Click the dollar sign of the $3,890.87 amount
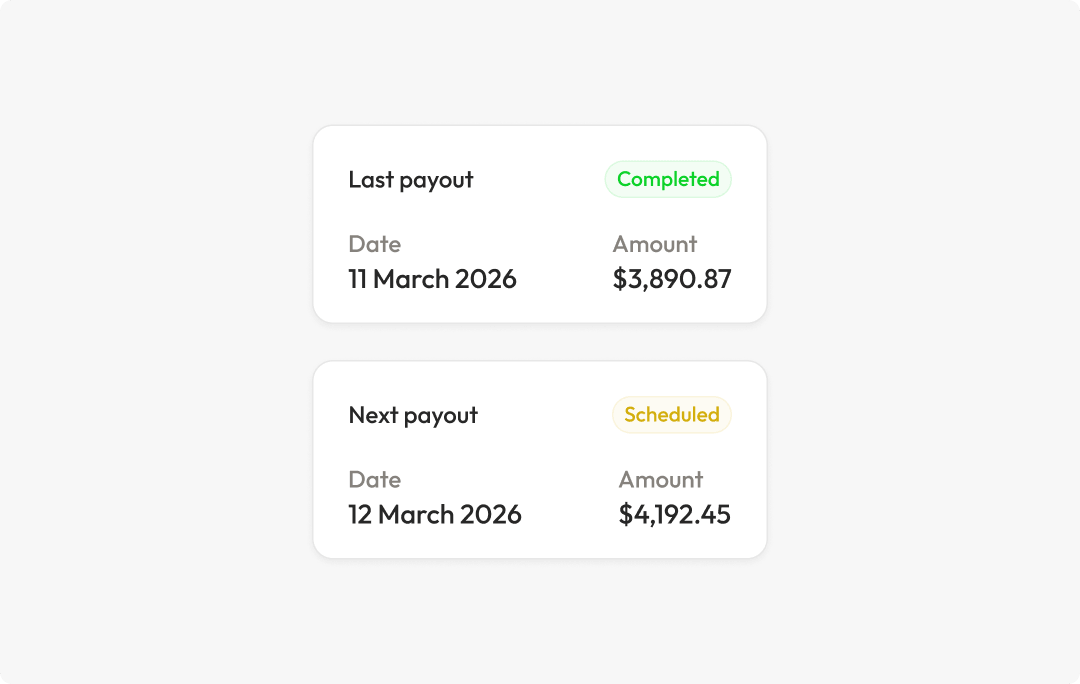The image size is (1080, 684). click(619, 279)
